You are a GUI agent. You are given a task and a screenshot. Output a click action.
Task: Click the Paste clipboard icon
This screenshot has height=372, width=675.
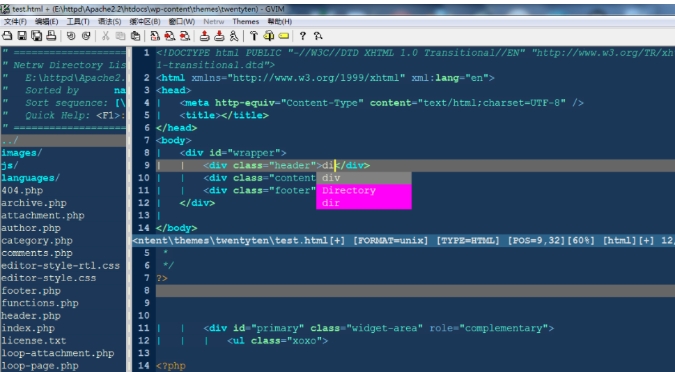(x=135, y=36)
